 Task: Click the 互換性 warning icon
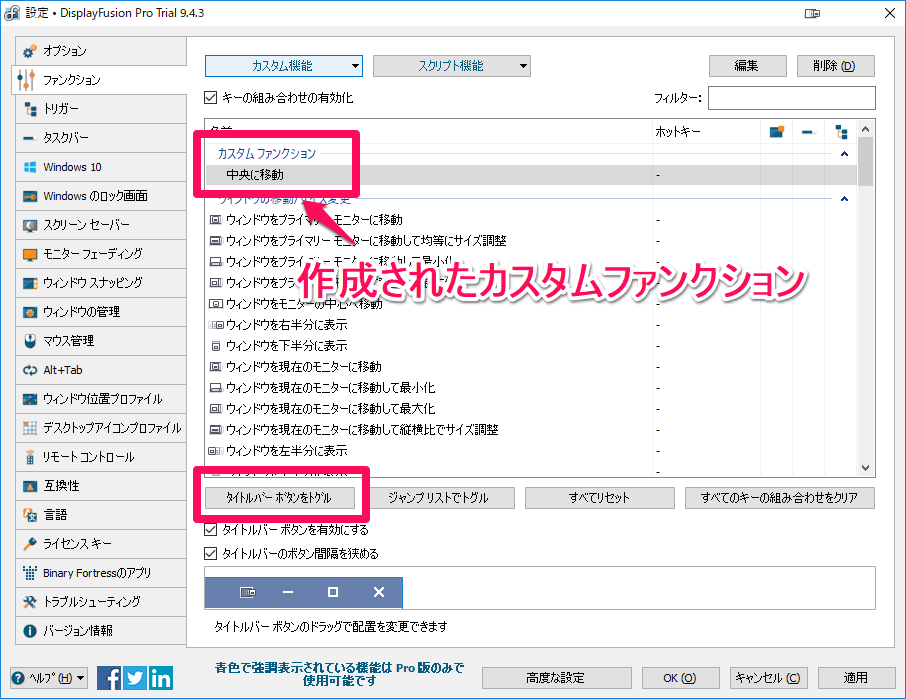[30, 486]
